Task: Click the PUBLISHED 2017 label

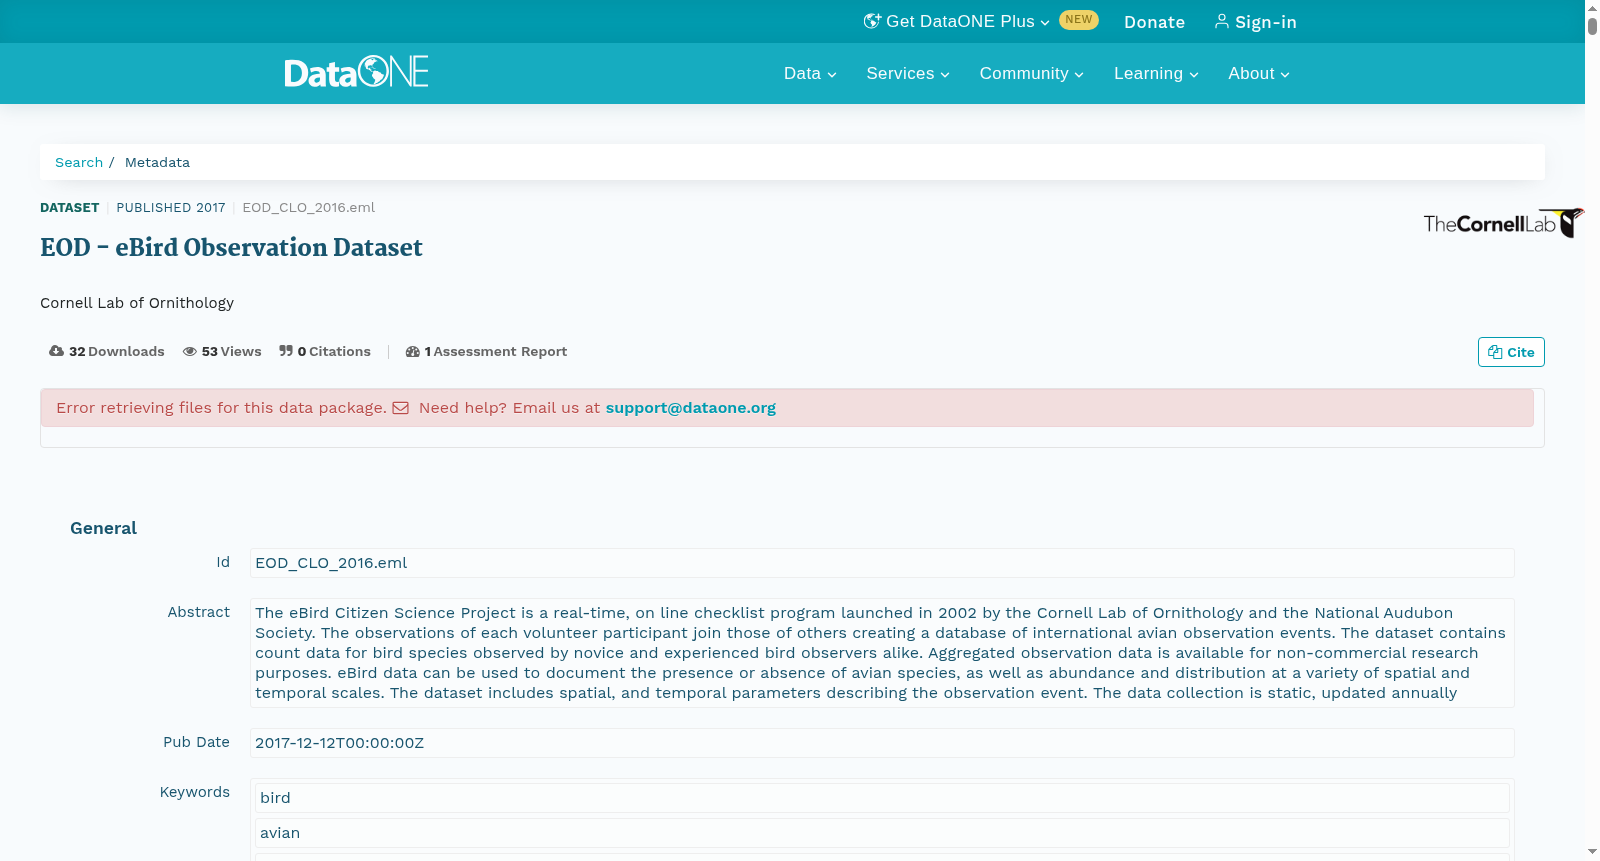Action: 171,208
